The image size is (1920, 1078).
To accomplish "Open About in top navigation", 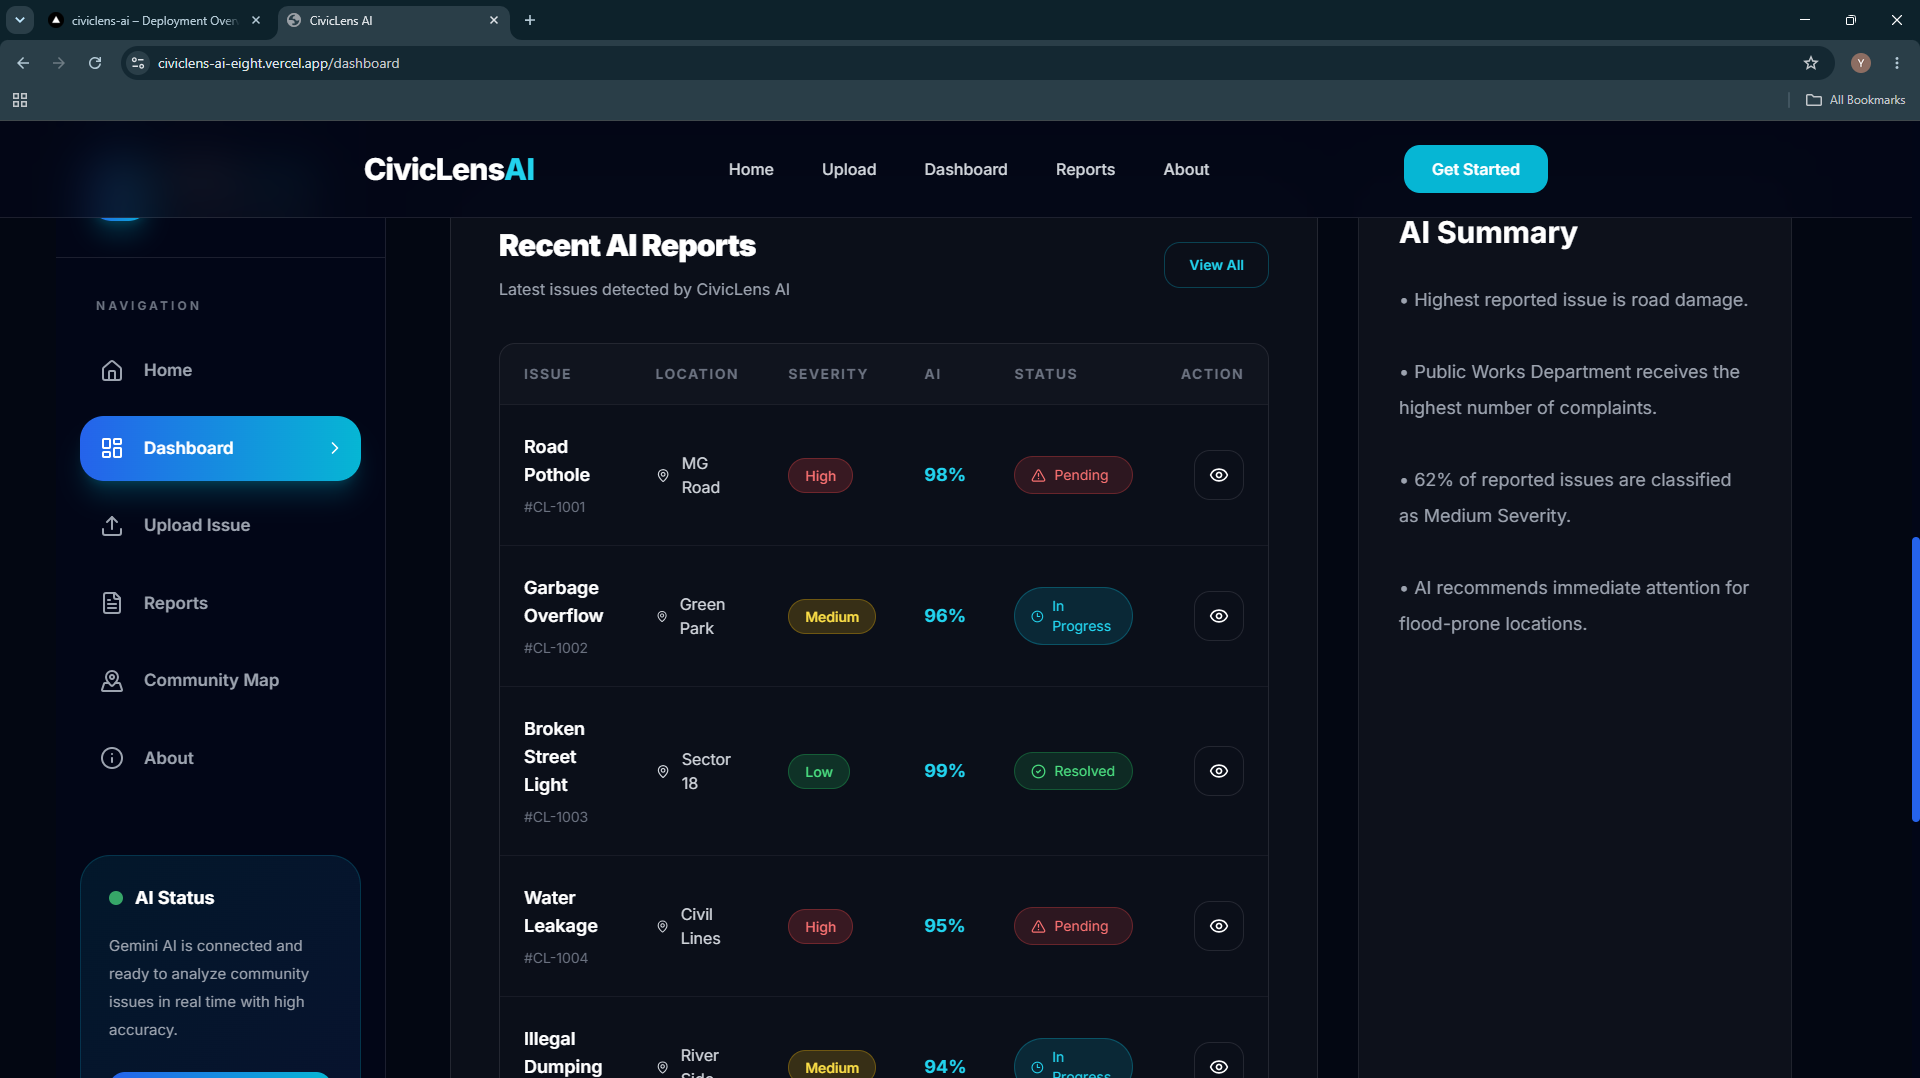I will click(x=1186, y=169).
